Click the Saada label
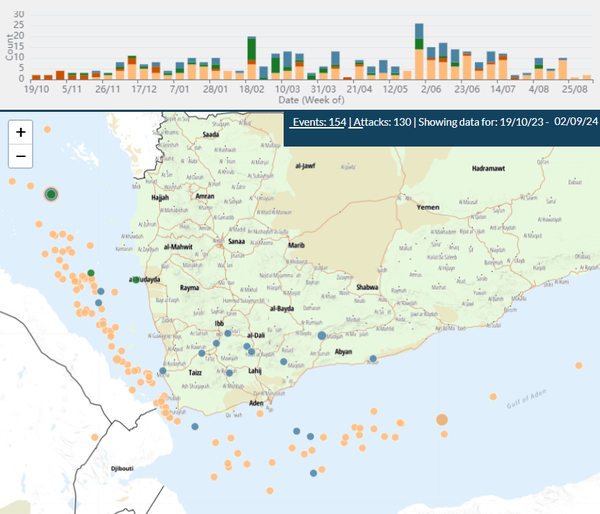600x514 pixels. (211, 134)
